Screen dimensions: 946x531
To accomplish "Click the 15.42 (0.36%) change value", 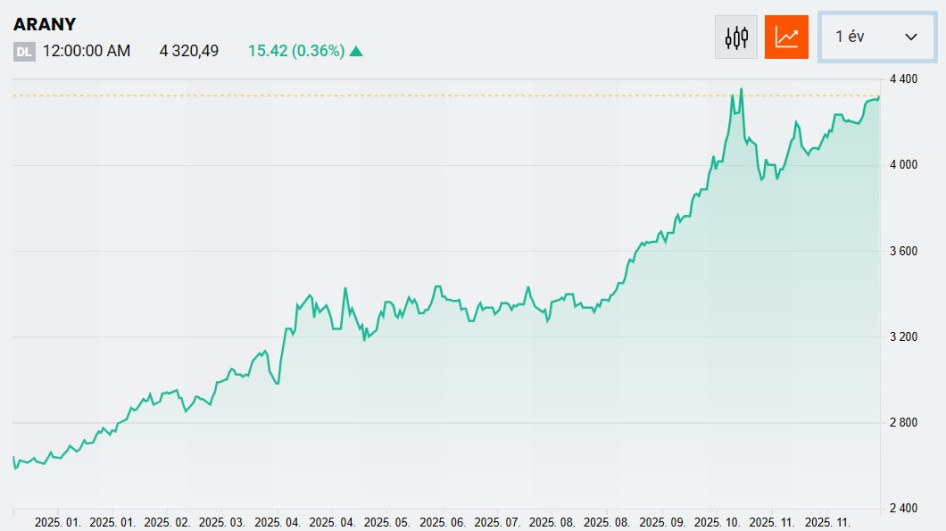I will pyautogui.click(x=295, y=51).
